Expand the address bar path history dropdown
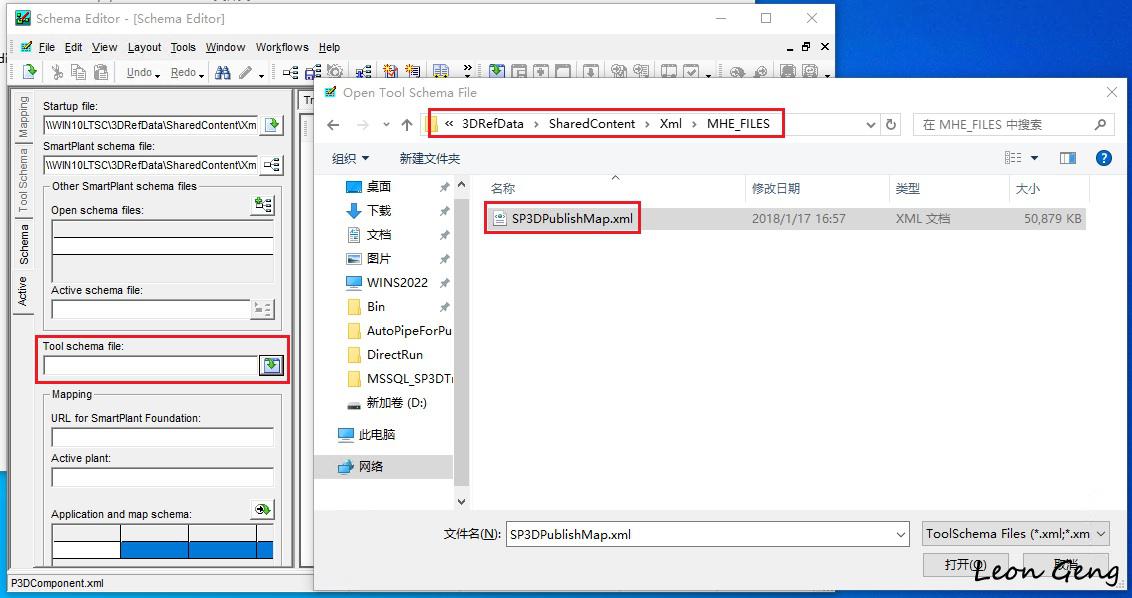This screenshot has height=598, width=1132. (x=871, y=124)
